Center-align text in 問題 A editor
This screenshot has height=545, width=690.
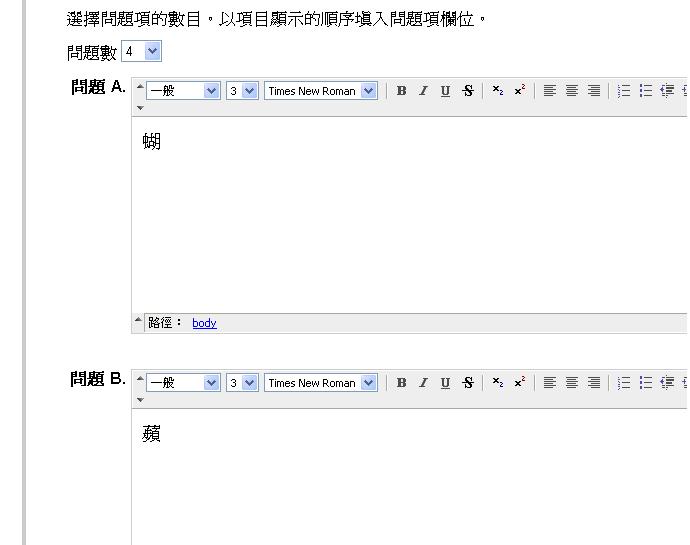[x=572, y=91]
